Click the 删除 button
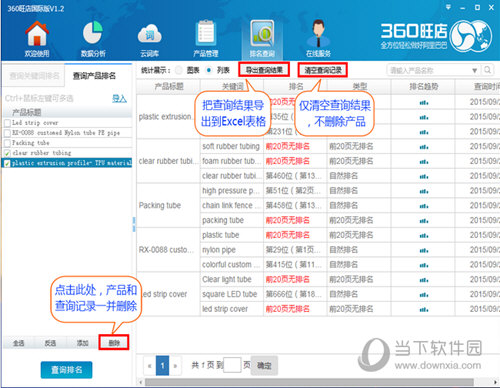The width and height of the screenshot is (500, 388). (114, 343)
